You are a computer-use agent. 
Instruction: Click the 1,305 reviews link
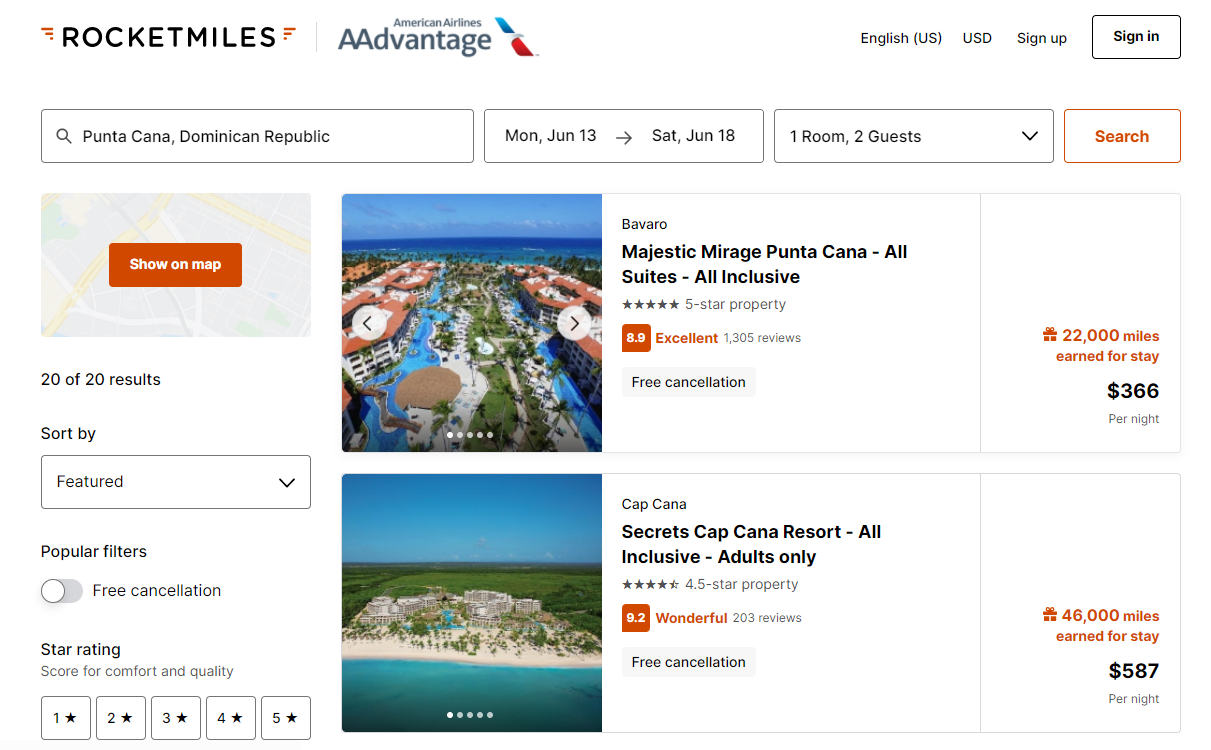coord(762,338)
